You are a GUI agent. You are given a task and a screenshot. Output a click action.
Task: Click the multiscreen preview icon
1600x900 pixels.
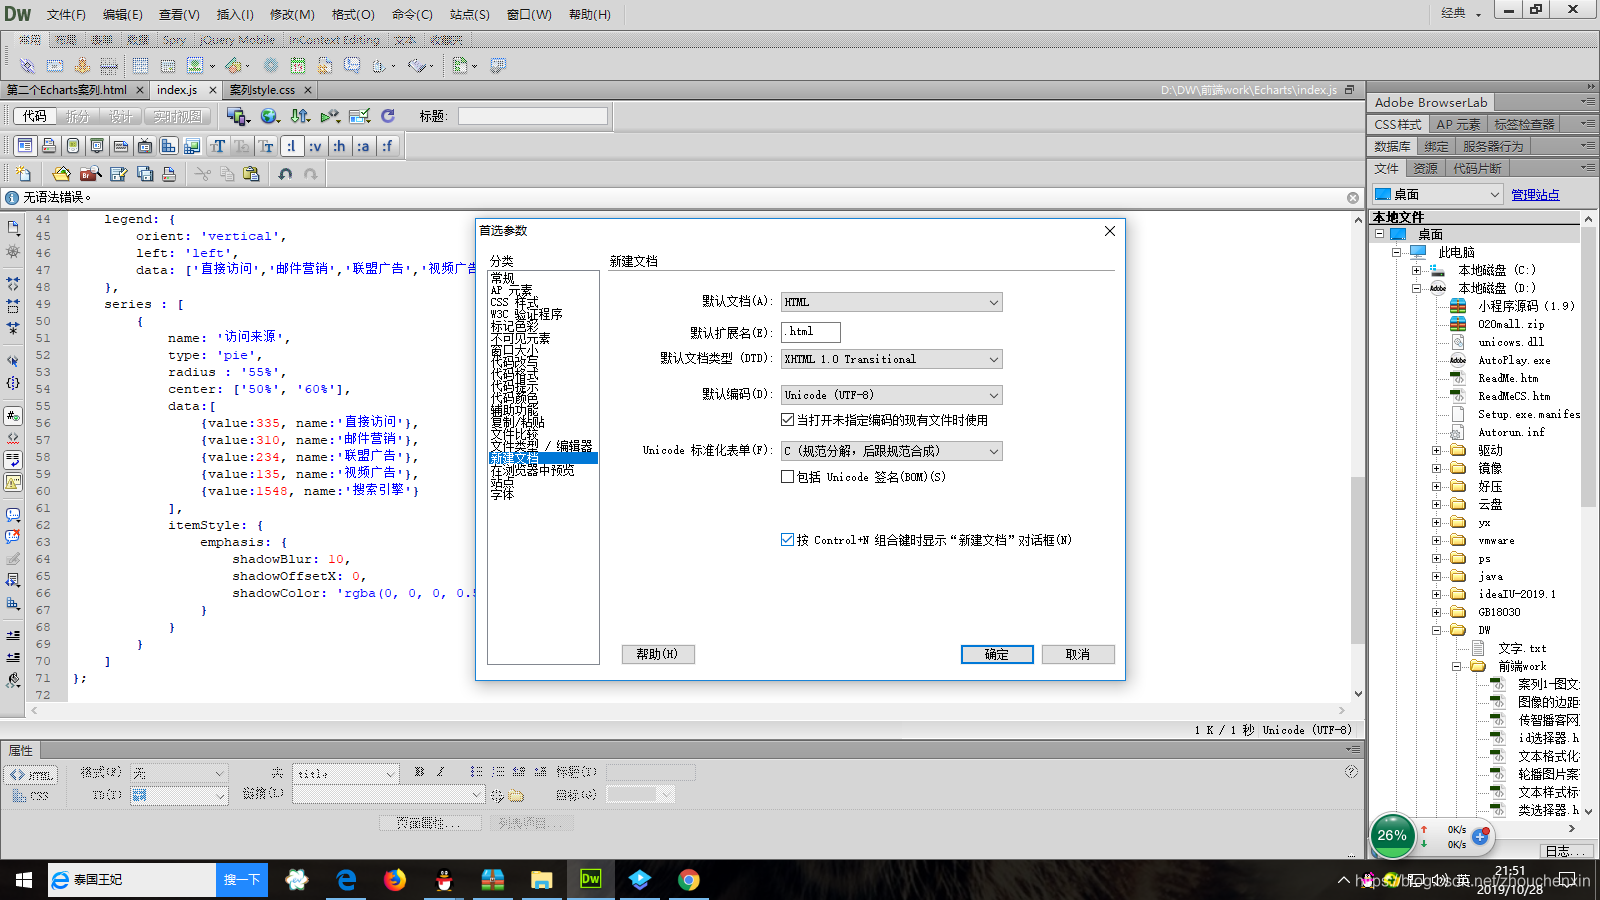point(237,116)
